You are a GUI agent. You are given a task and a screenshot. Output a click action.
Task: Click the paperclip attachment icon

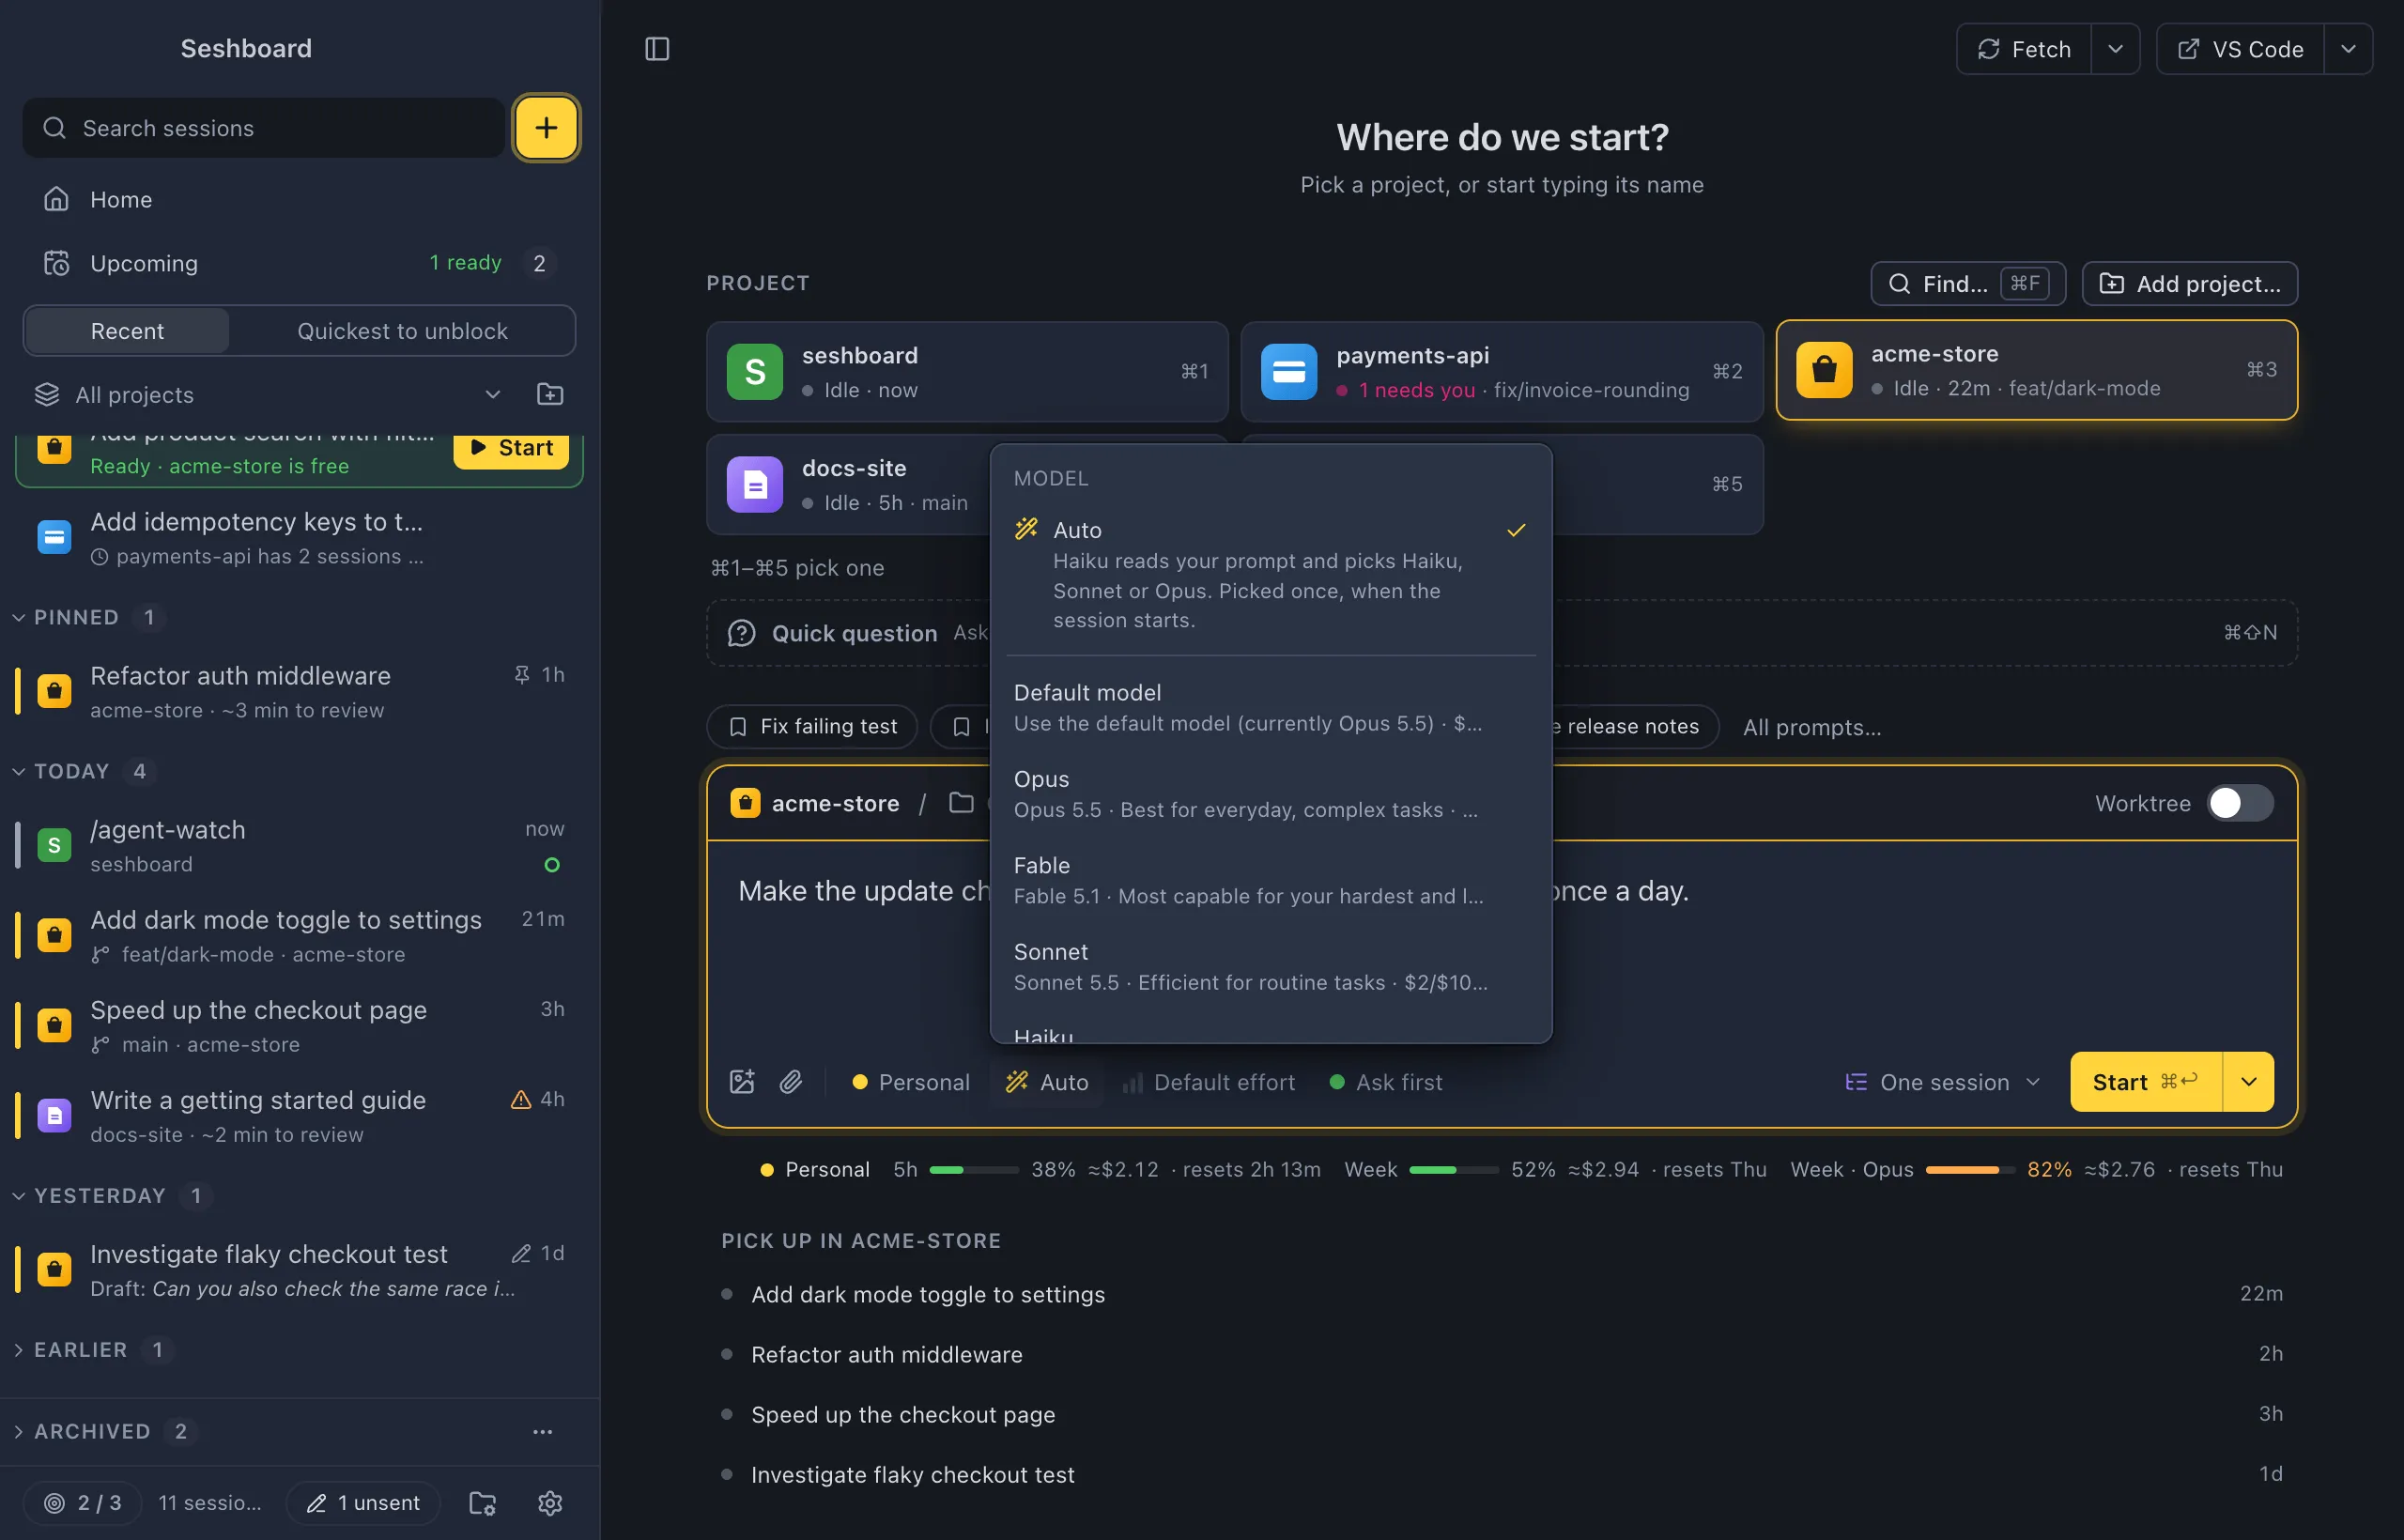791,1081
